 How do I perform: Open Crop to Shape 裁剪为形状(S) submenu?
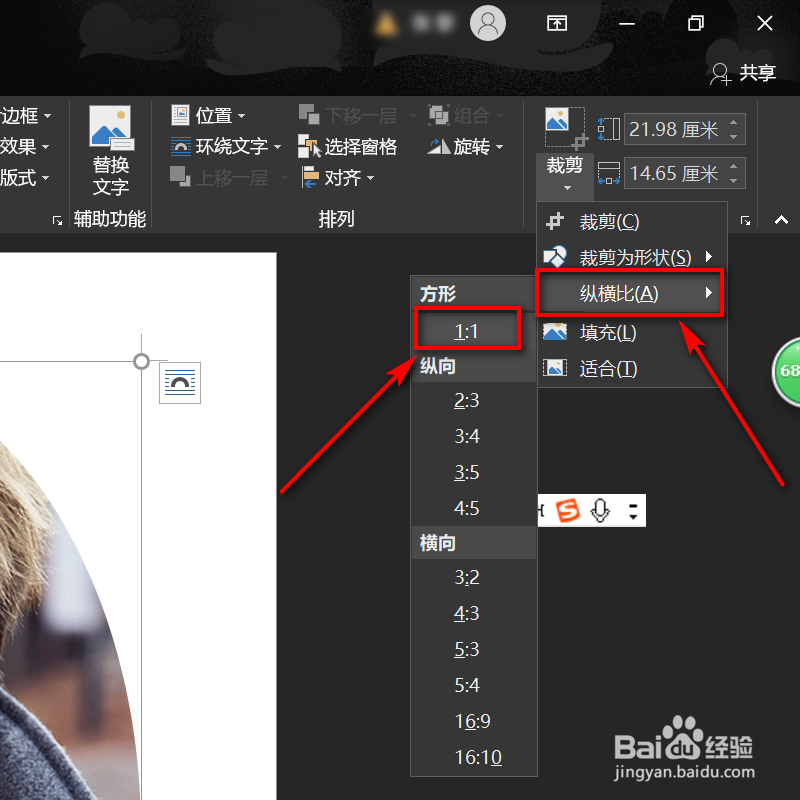[x=632, y=257]
